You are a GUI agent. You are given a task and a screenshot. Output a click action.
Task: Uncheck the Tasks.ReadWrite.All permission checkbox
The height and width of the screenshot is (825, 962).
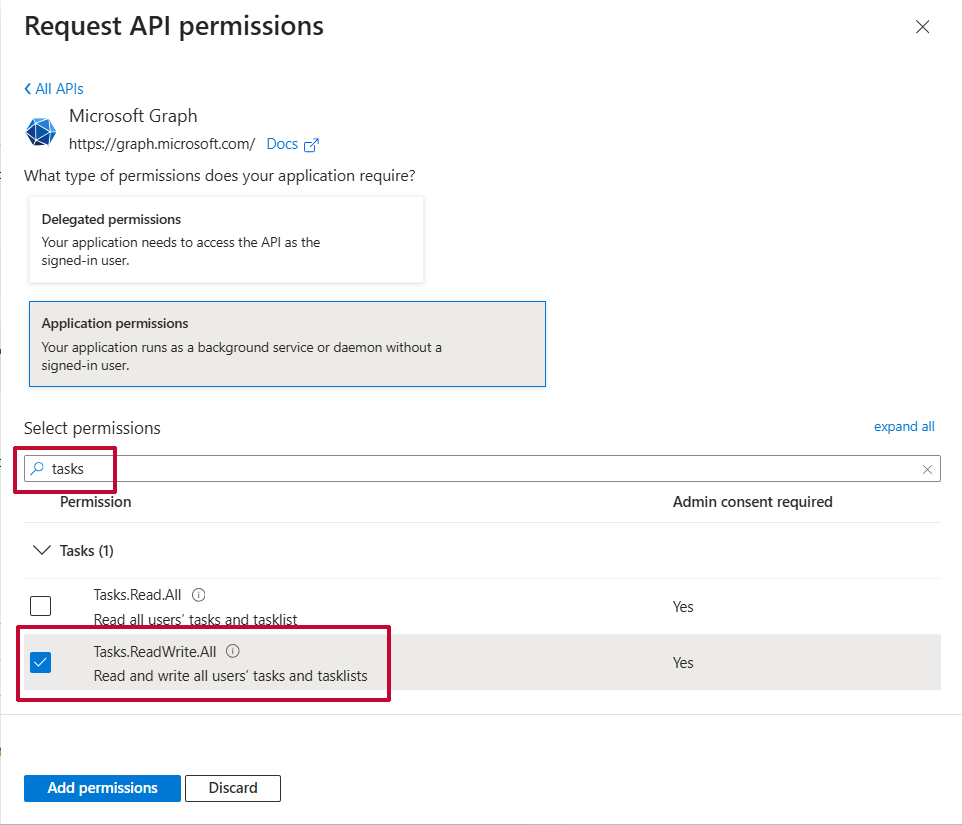[40, 662]
